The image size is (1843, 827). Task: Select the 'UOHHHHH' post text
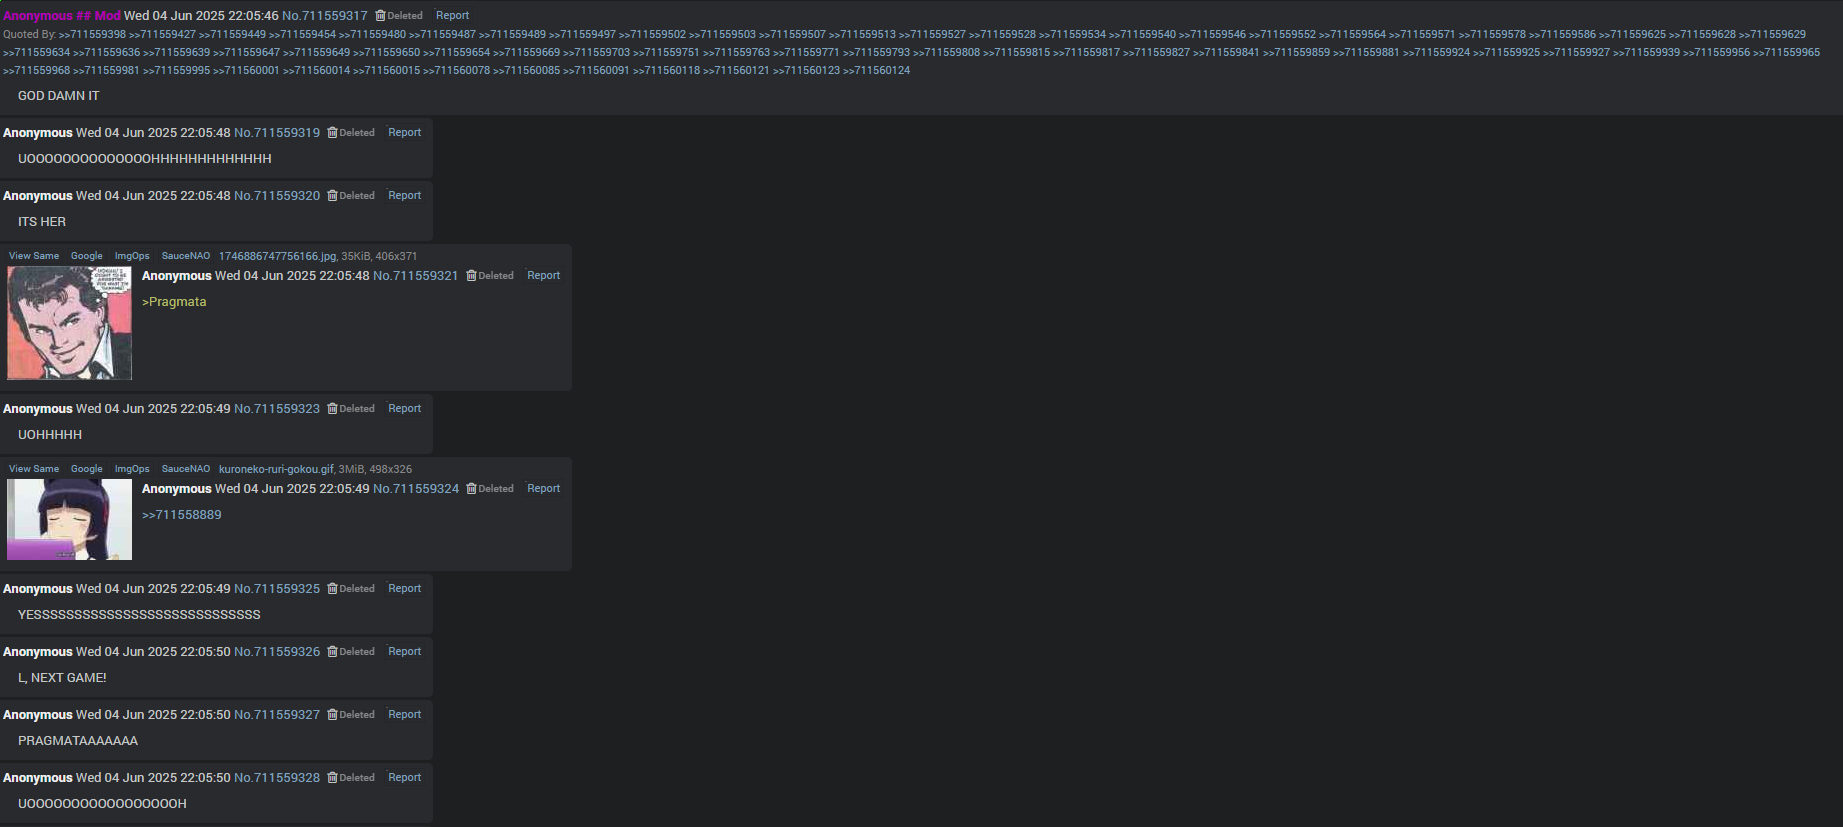click(50, 435)
